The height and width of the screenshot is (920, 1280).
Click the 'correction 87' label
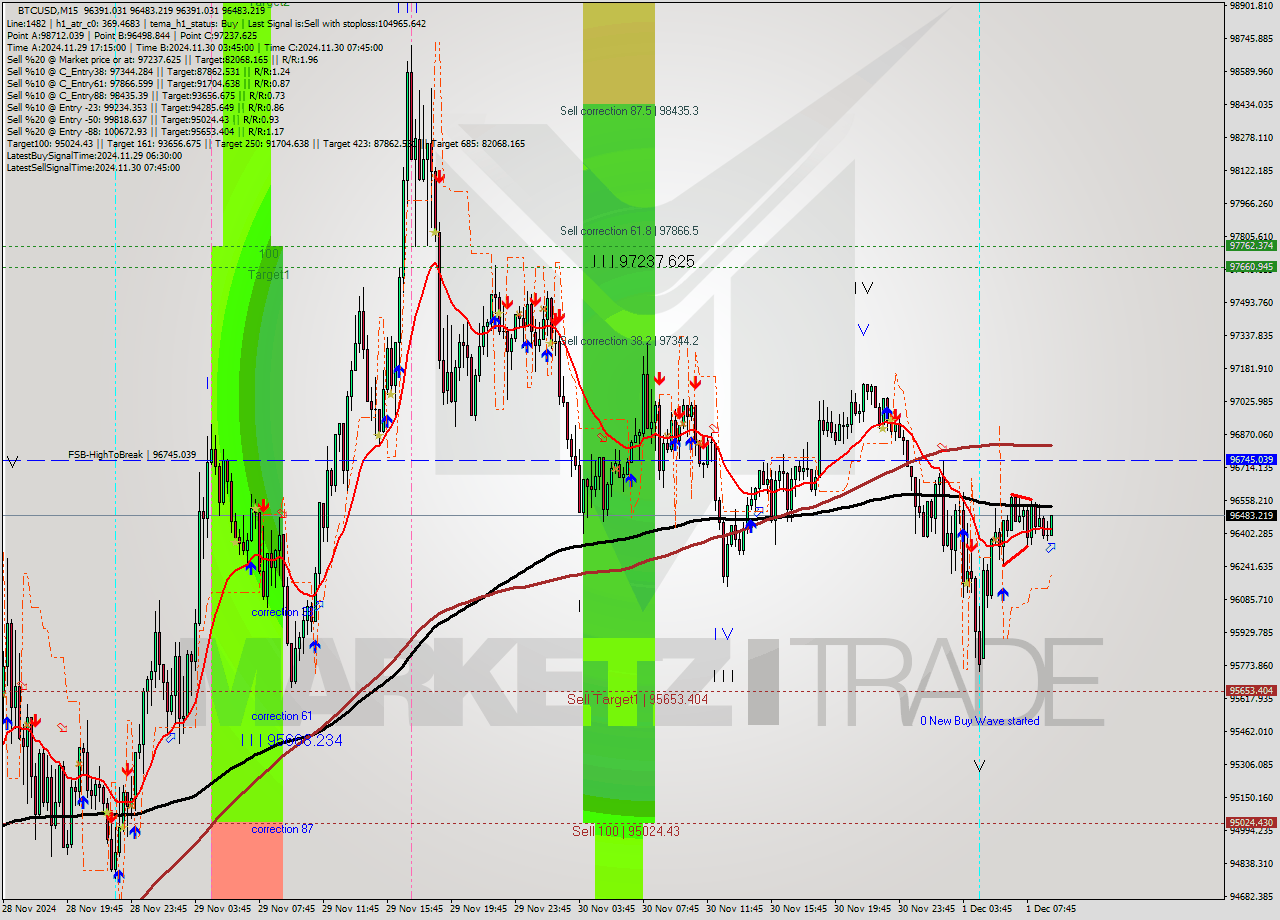282,829
